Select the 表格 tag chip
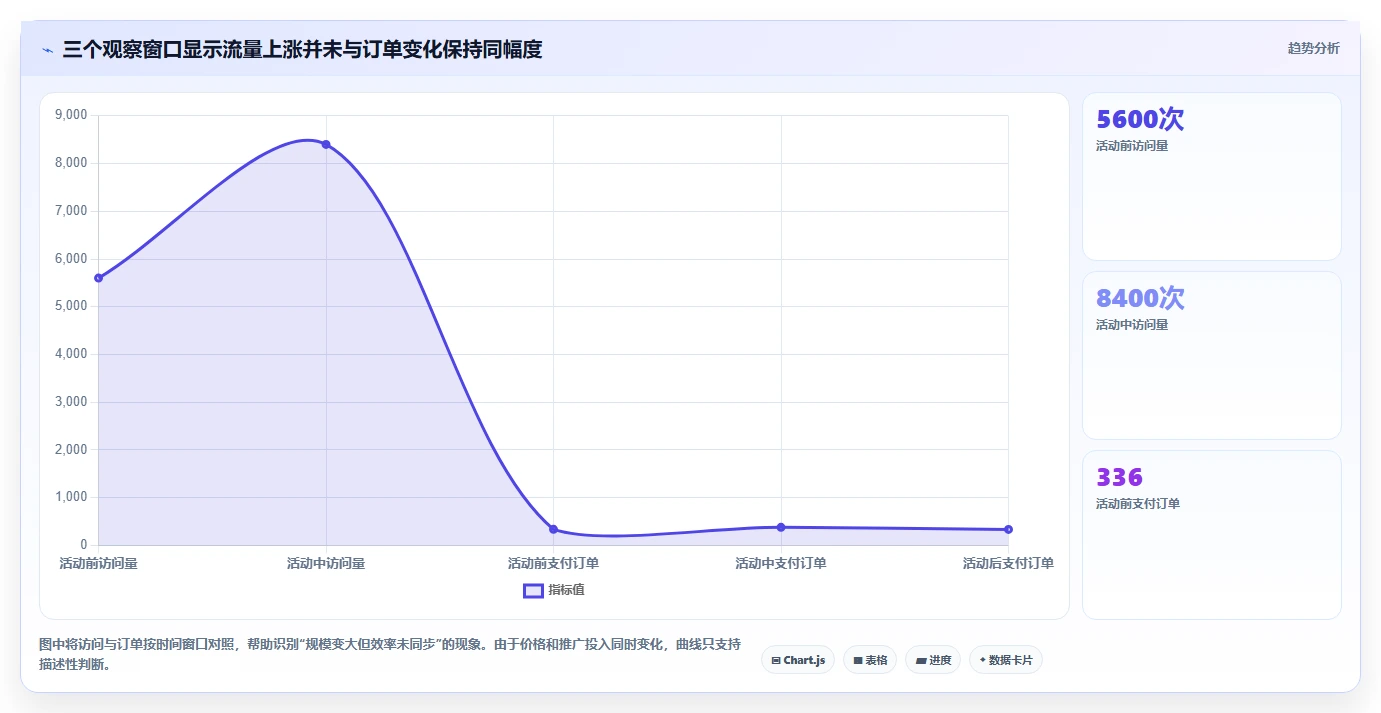This screenshot has height=713, width=1381. [869, 660]
